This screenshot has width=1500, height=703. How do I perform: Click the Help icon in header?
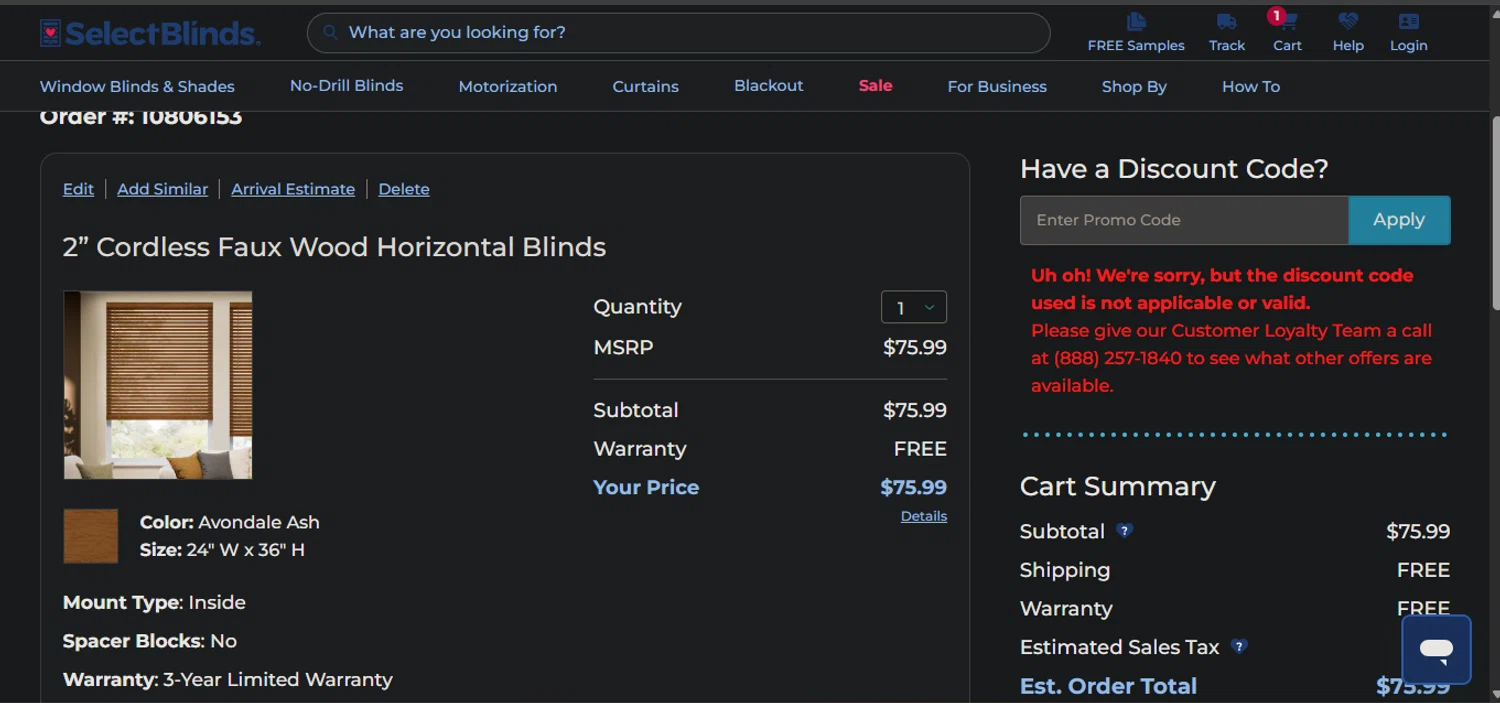[1348, 22]
